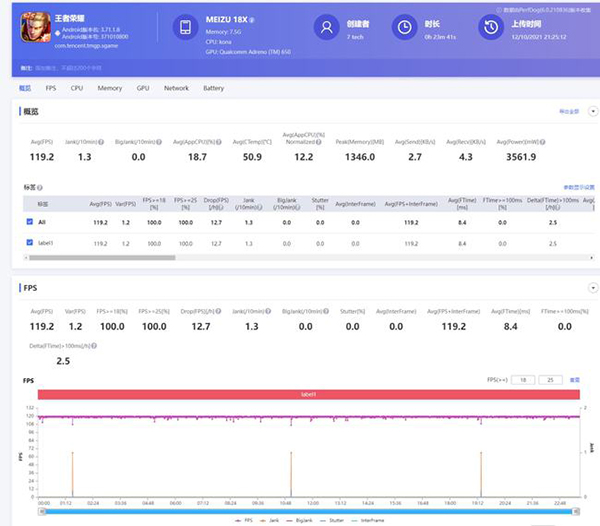This screenshot has width=600, height=526.
Task: Select the Battery tab
Action: (213, 88)
